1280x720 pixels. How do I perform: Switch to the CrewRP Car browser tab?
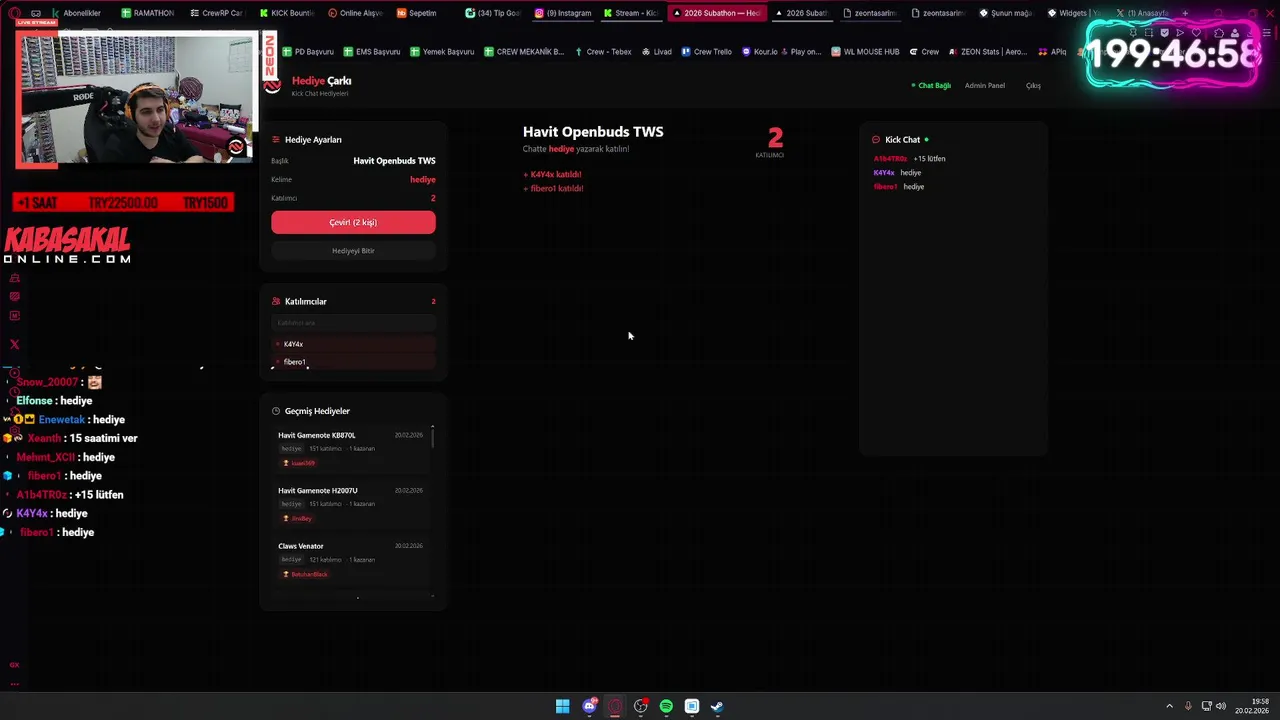[x=216, y=13]
